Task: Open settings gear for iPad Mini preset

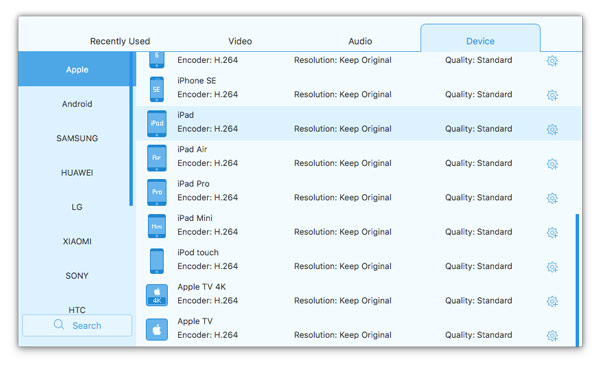Action: click(552, 232)
